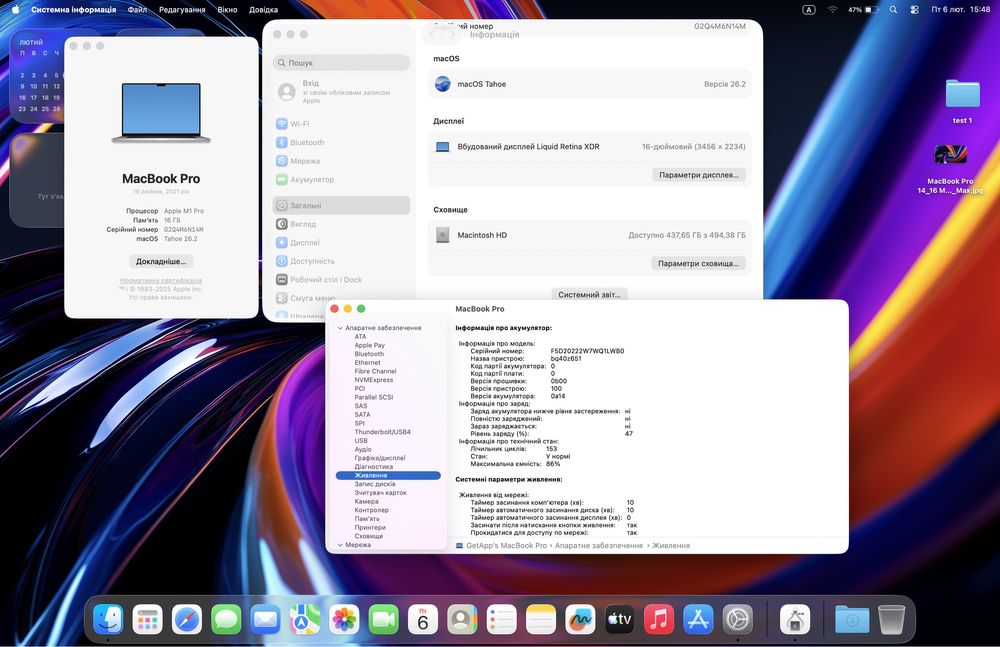Open Notes app in Dock
This screenshot has height=647, width=1000.
541,620
